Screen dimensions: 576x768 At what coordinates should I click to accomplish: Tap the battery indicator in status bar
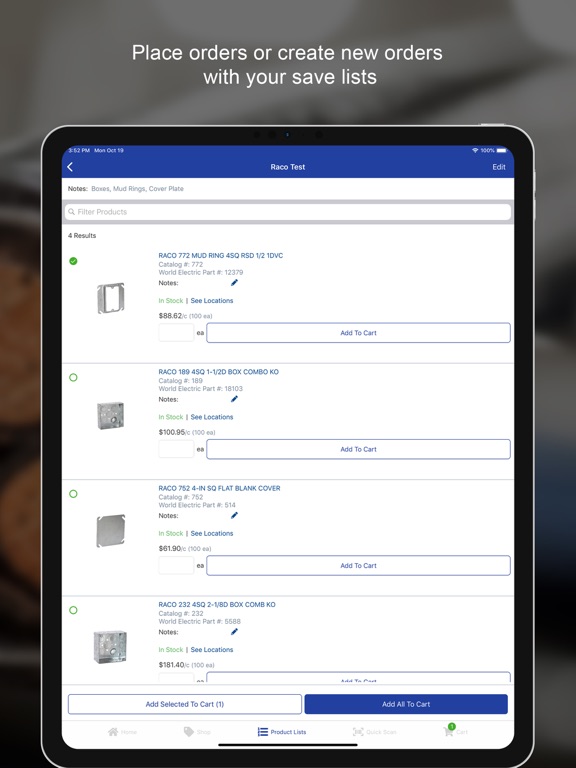502,150
